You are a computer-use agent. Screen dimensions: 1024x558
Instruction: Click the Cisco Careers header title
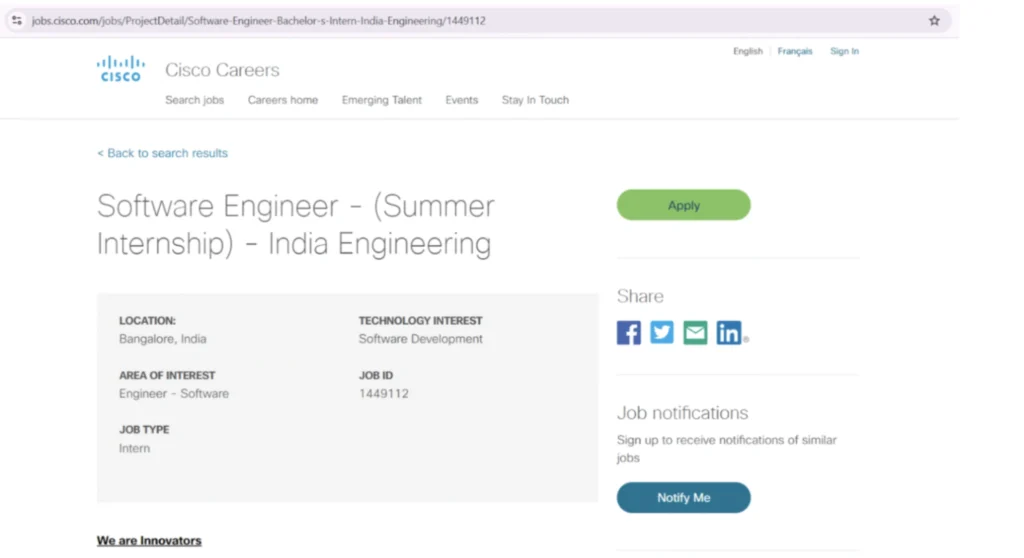[222, 70]
